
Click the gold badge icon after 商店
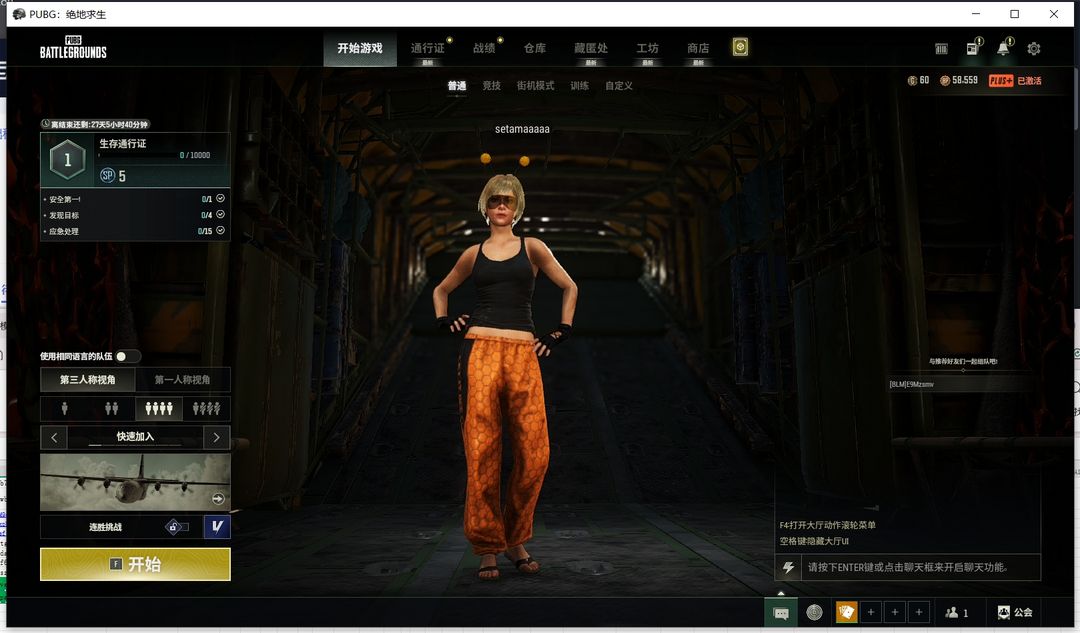(x=740, y=47)
